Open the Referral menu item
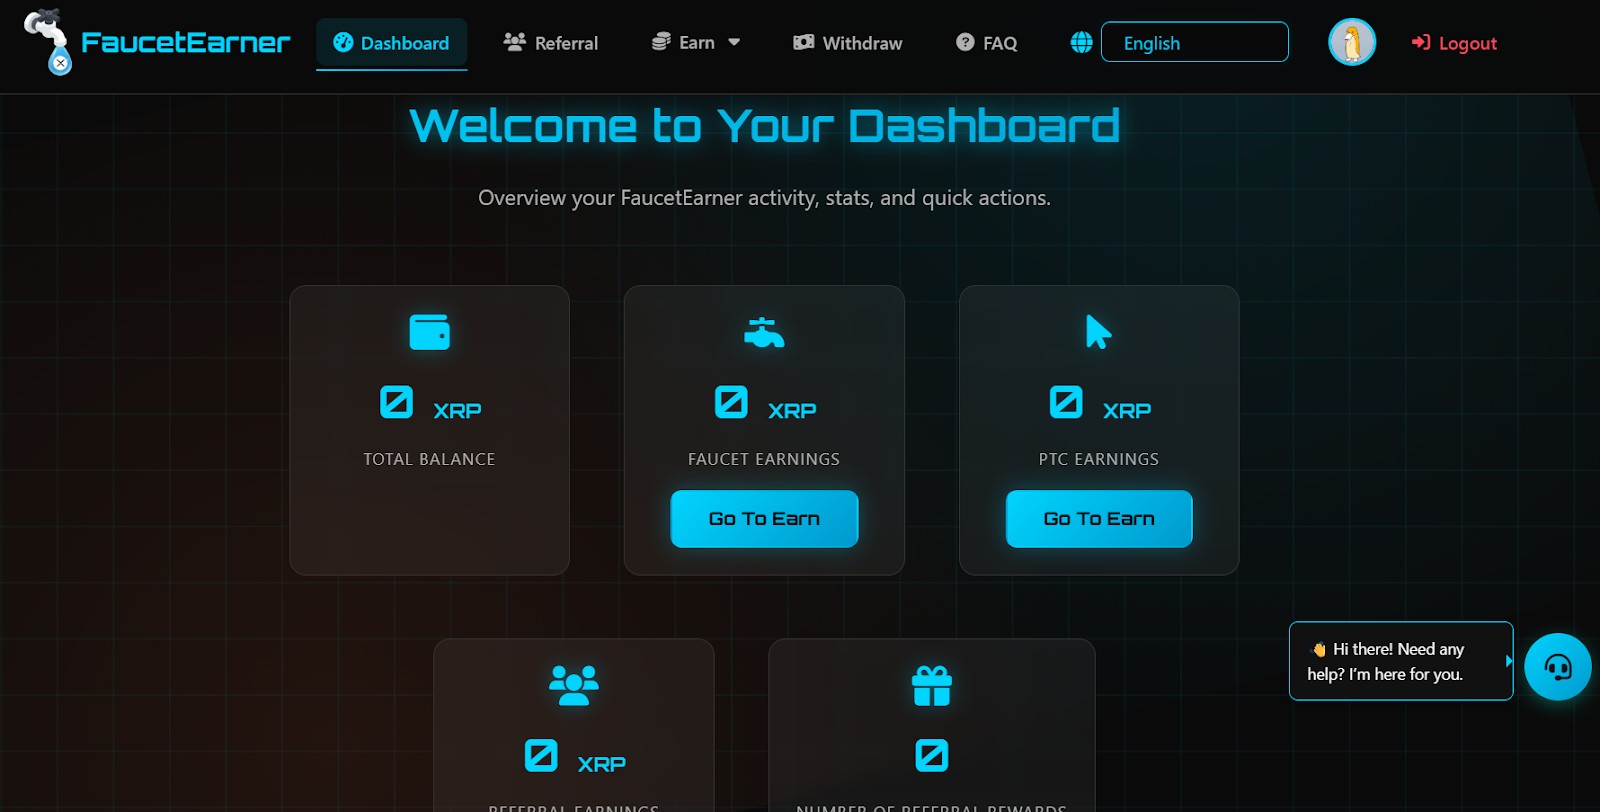 click(x=551, y=43)
